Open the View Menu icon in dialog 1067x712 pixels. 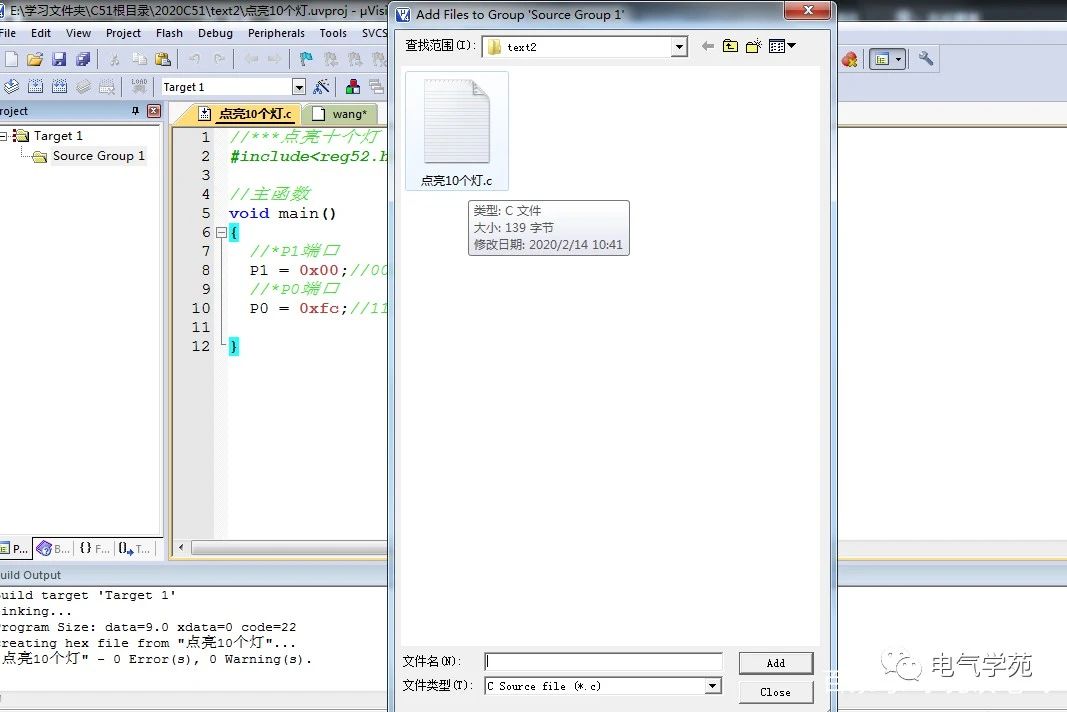coord(782,46)
